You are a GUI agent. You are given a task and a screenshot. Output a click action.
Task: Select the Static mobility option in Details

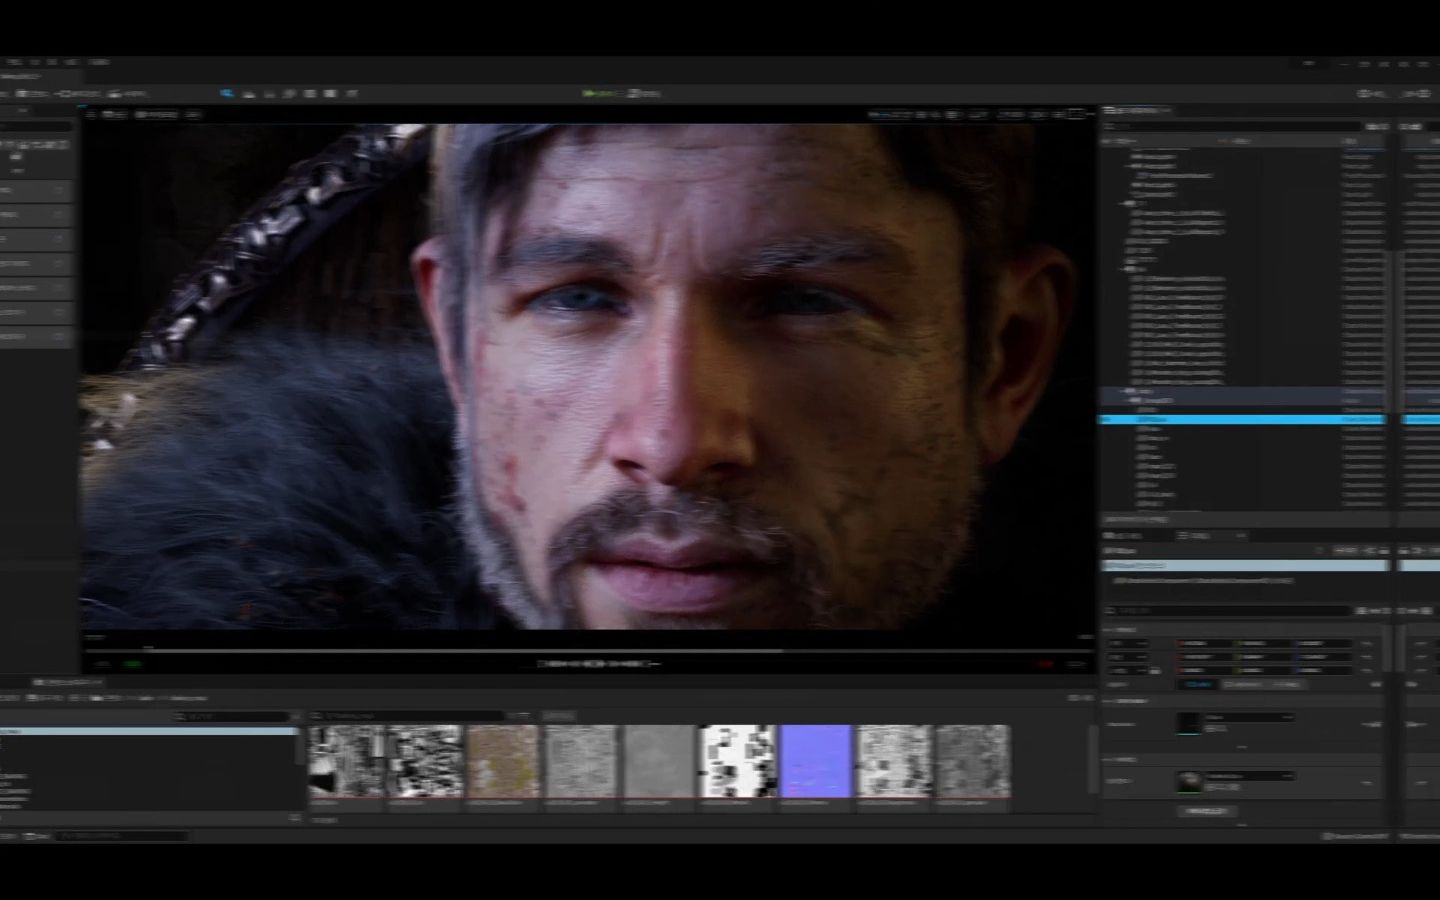pos(1199,684)
